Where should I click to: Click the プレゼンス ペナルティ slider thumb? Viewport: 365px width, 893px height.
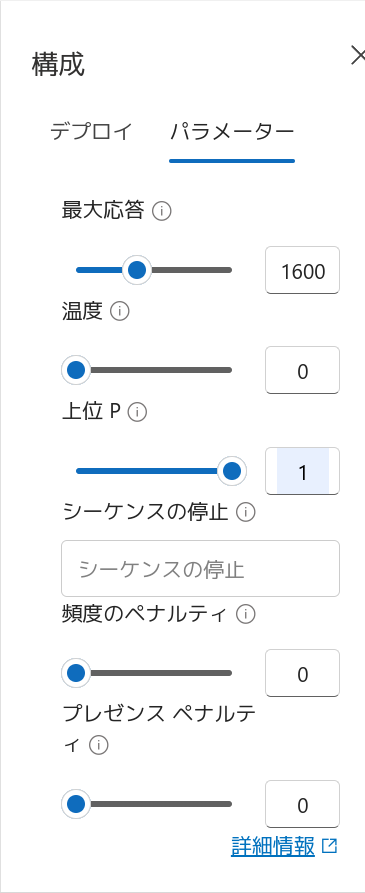point(76,804)
